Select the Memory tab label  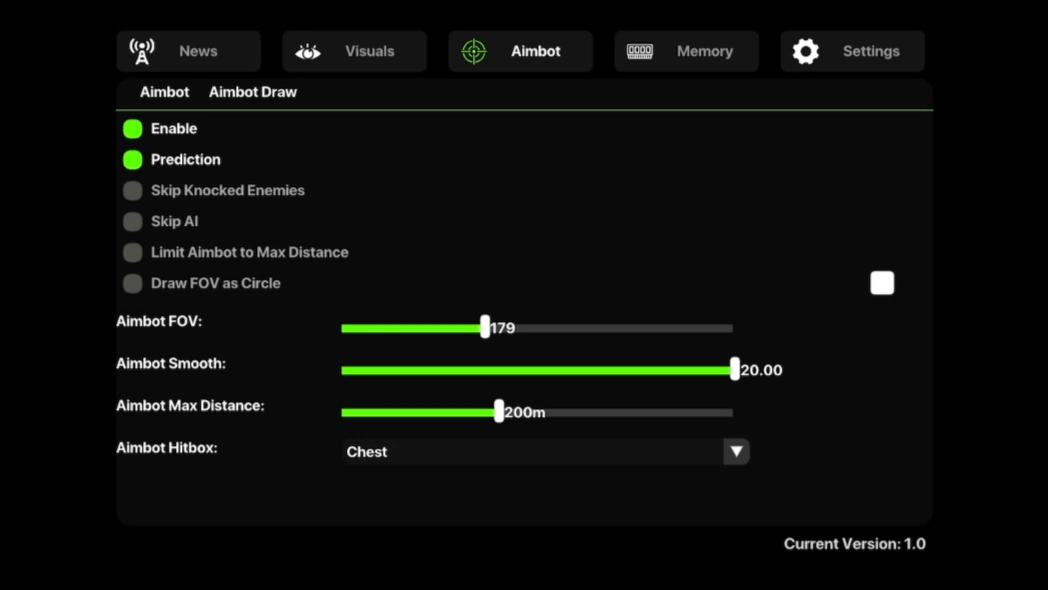coord(704,51)
